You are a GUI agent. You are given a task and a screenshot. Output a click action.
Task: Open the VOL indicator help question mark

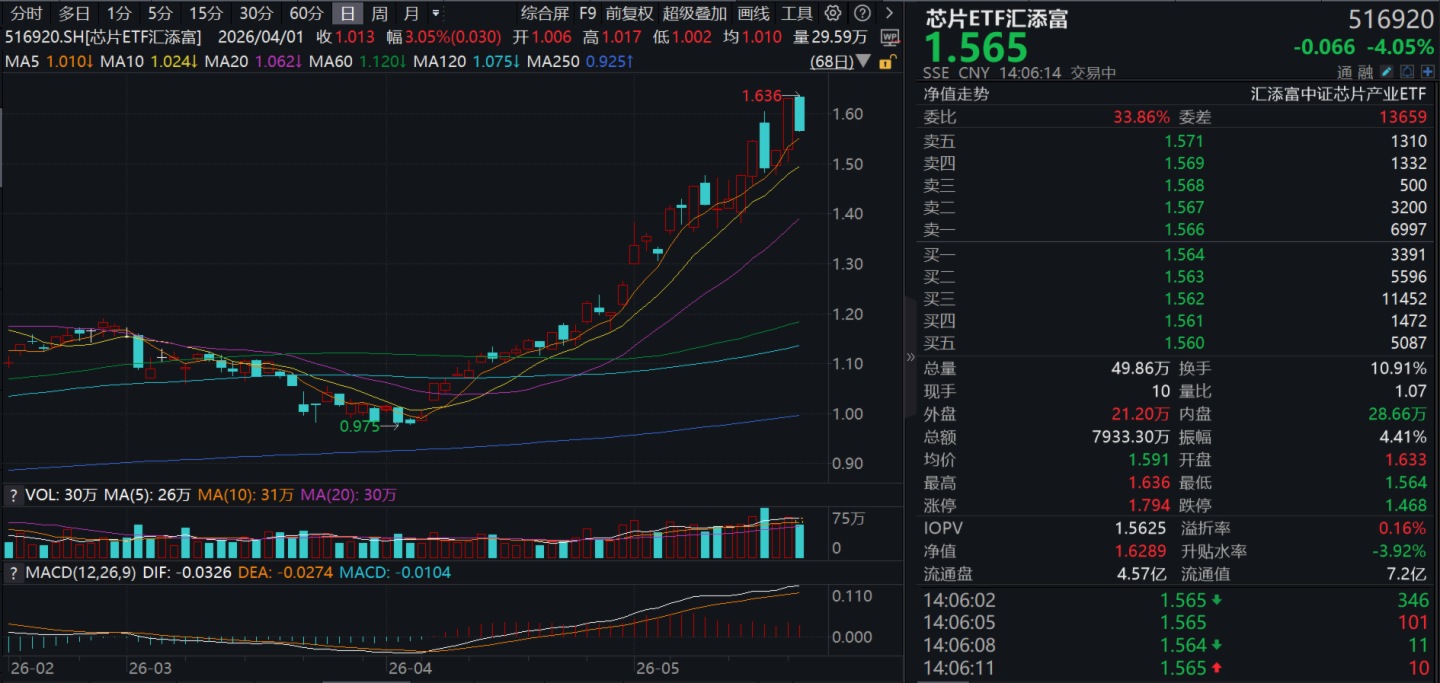[x=14, y=495]
